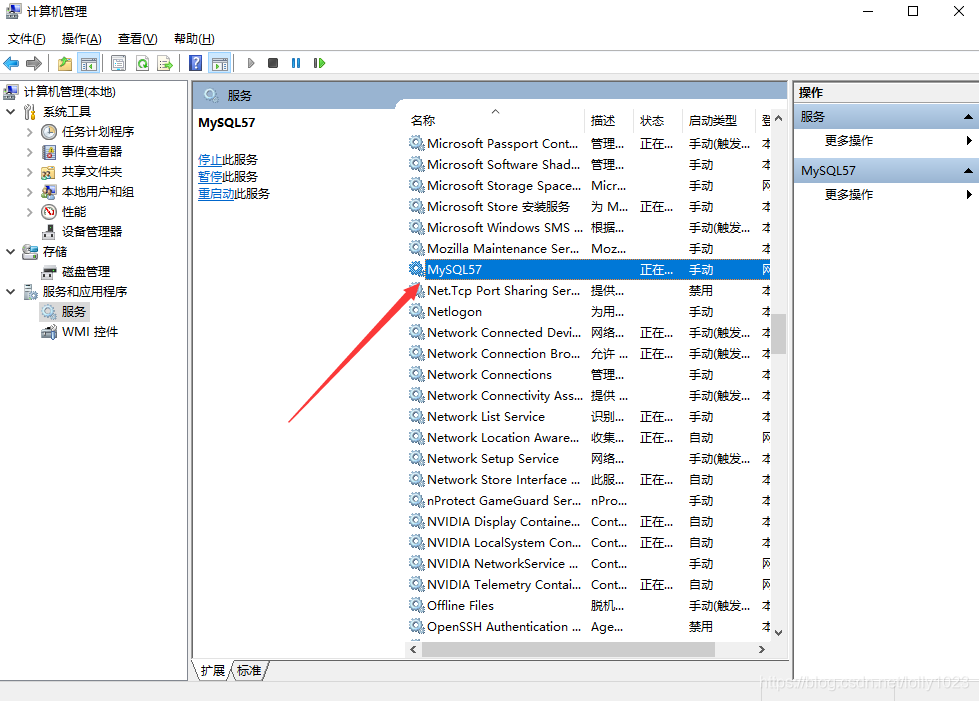Select WMI 控件 in the tree

90,331
